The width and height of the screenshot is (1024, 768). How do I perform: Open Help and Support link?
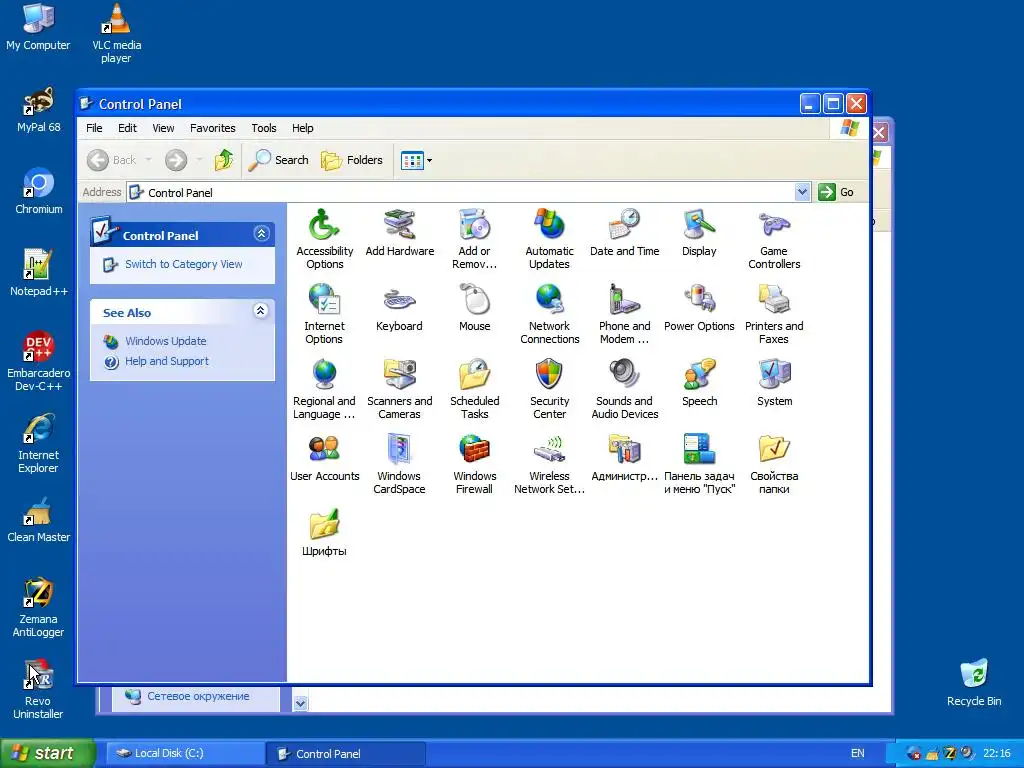pyautogui.click(x=167, y=361)
